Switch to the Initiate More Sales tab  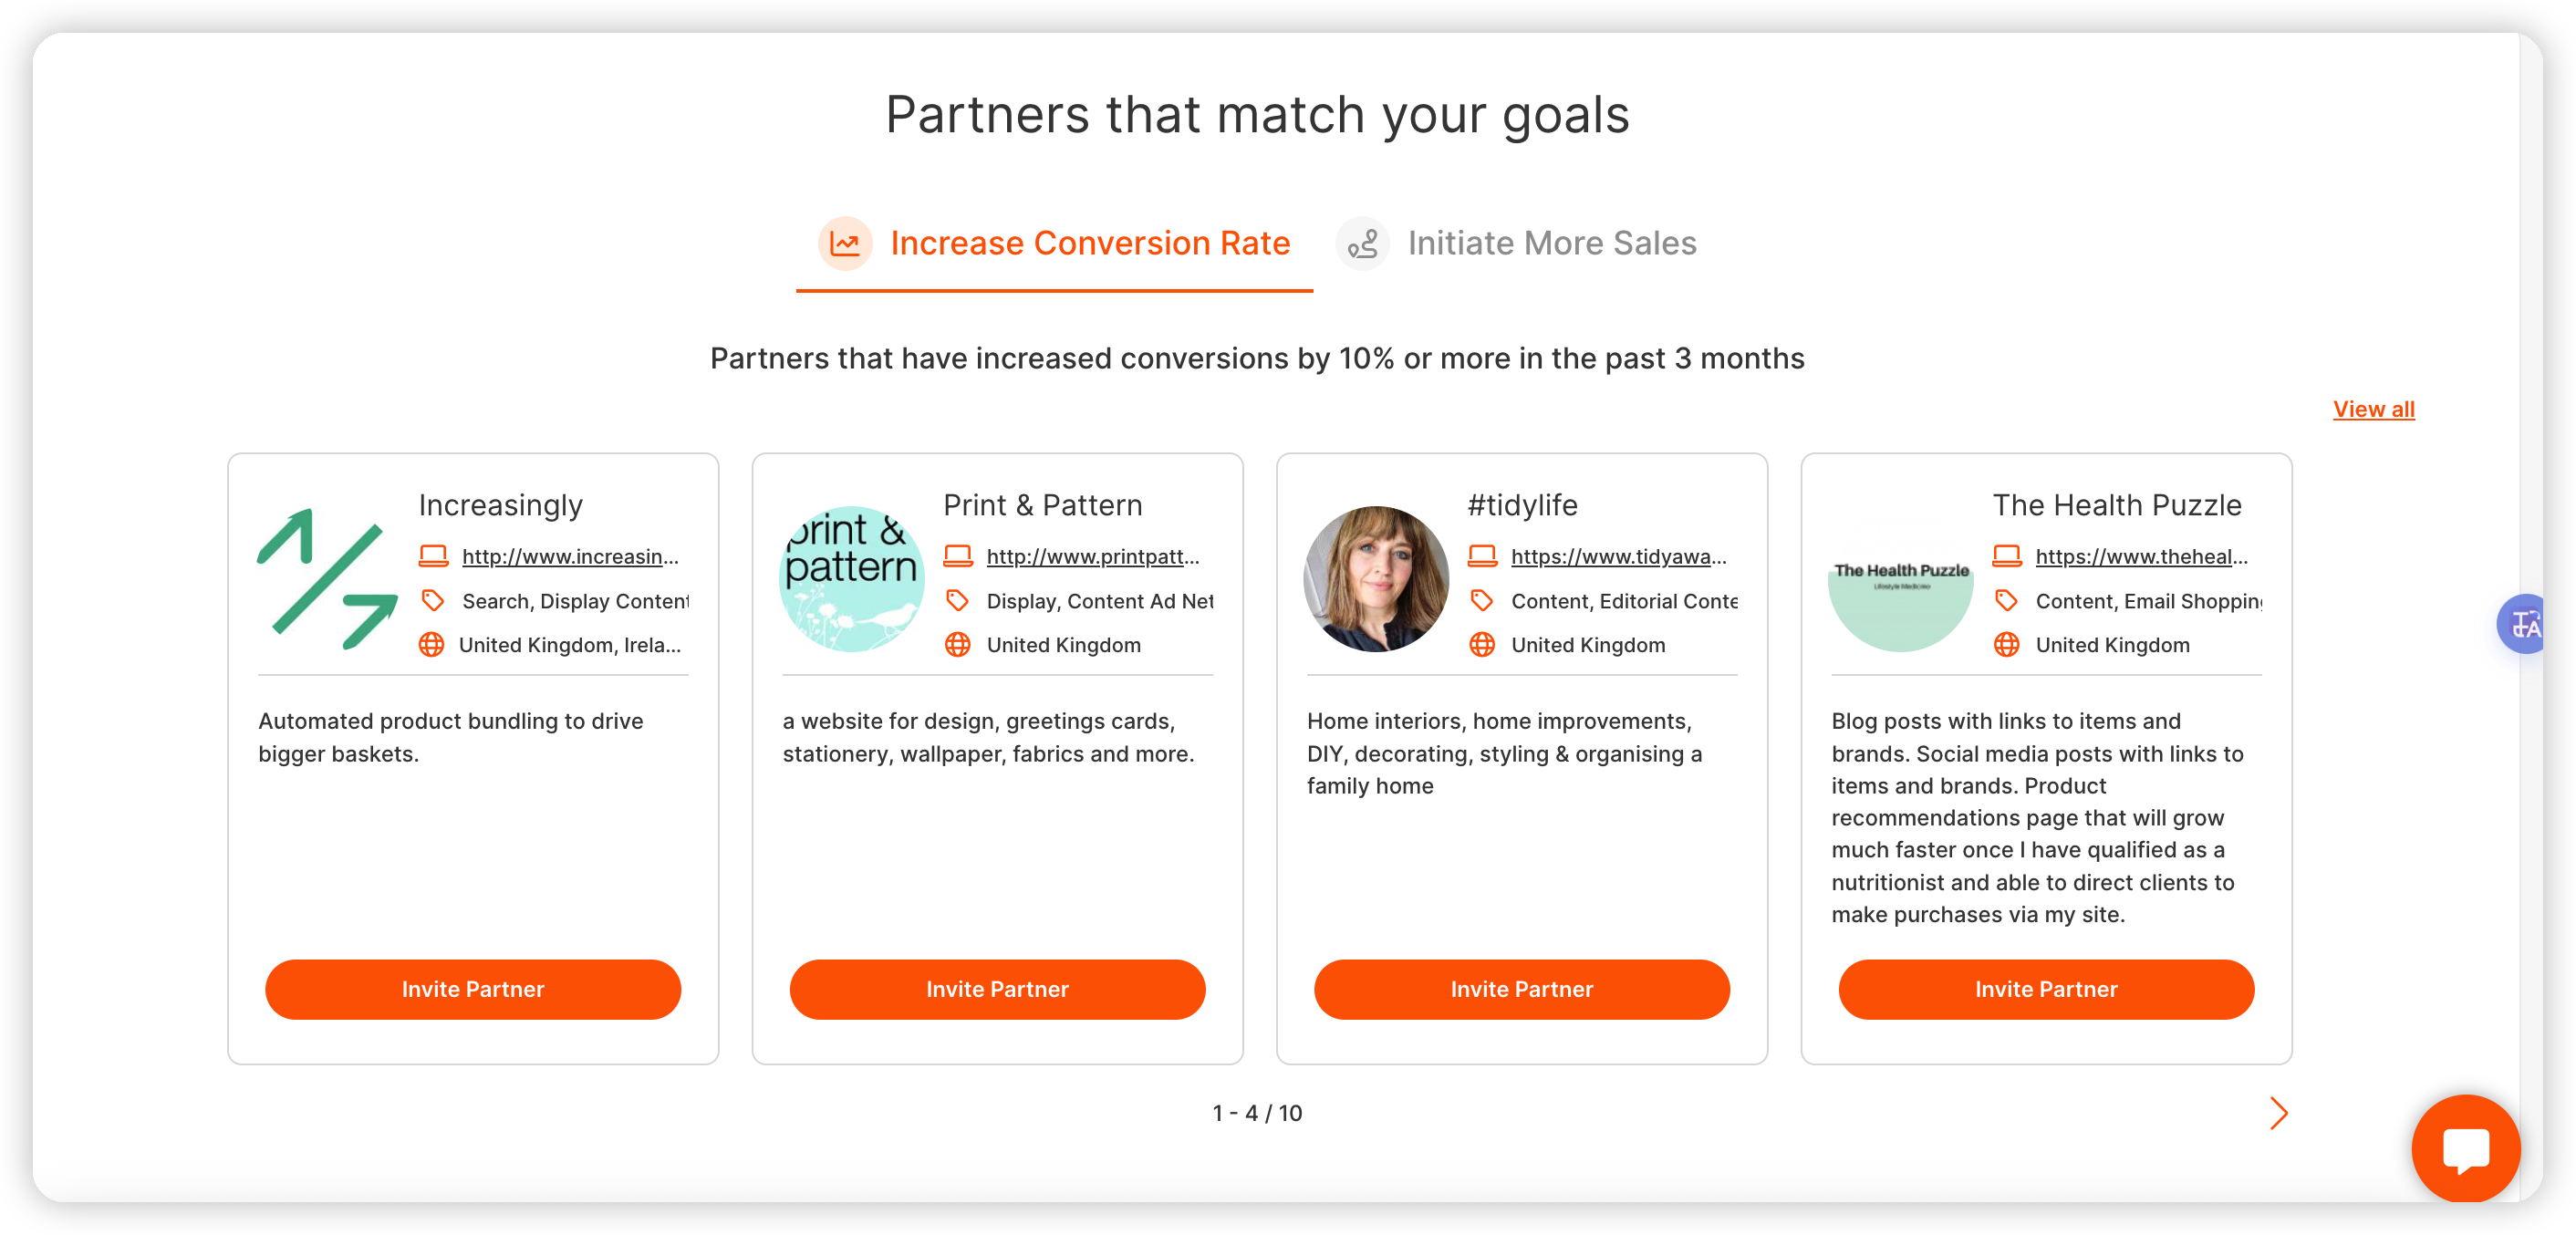[x=1551, y=243]
